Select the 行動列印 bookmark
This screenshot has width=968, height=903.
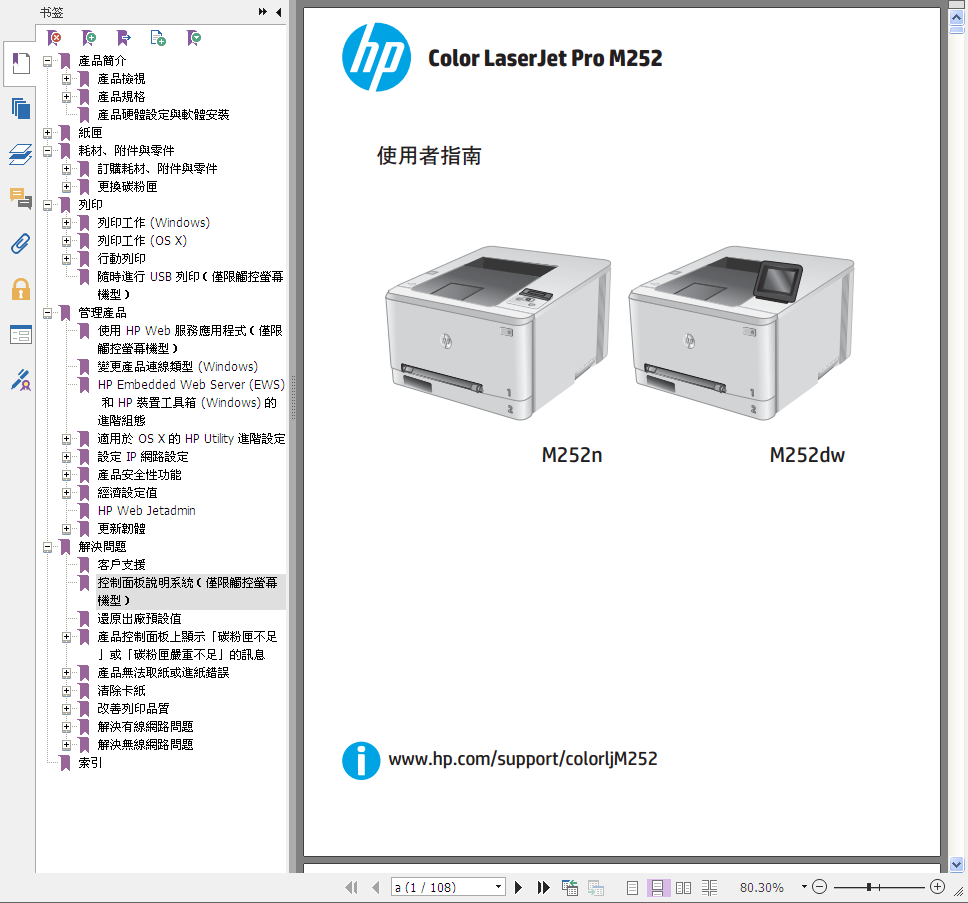click(x=122, y=259)
